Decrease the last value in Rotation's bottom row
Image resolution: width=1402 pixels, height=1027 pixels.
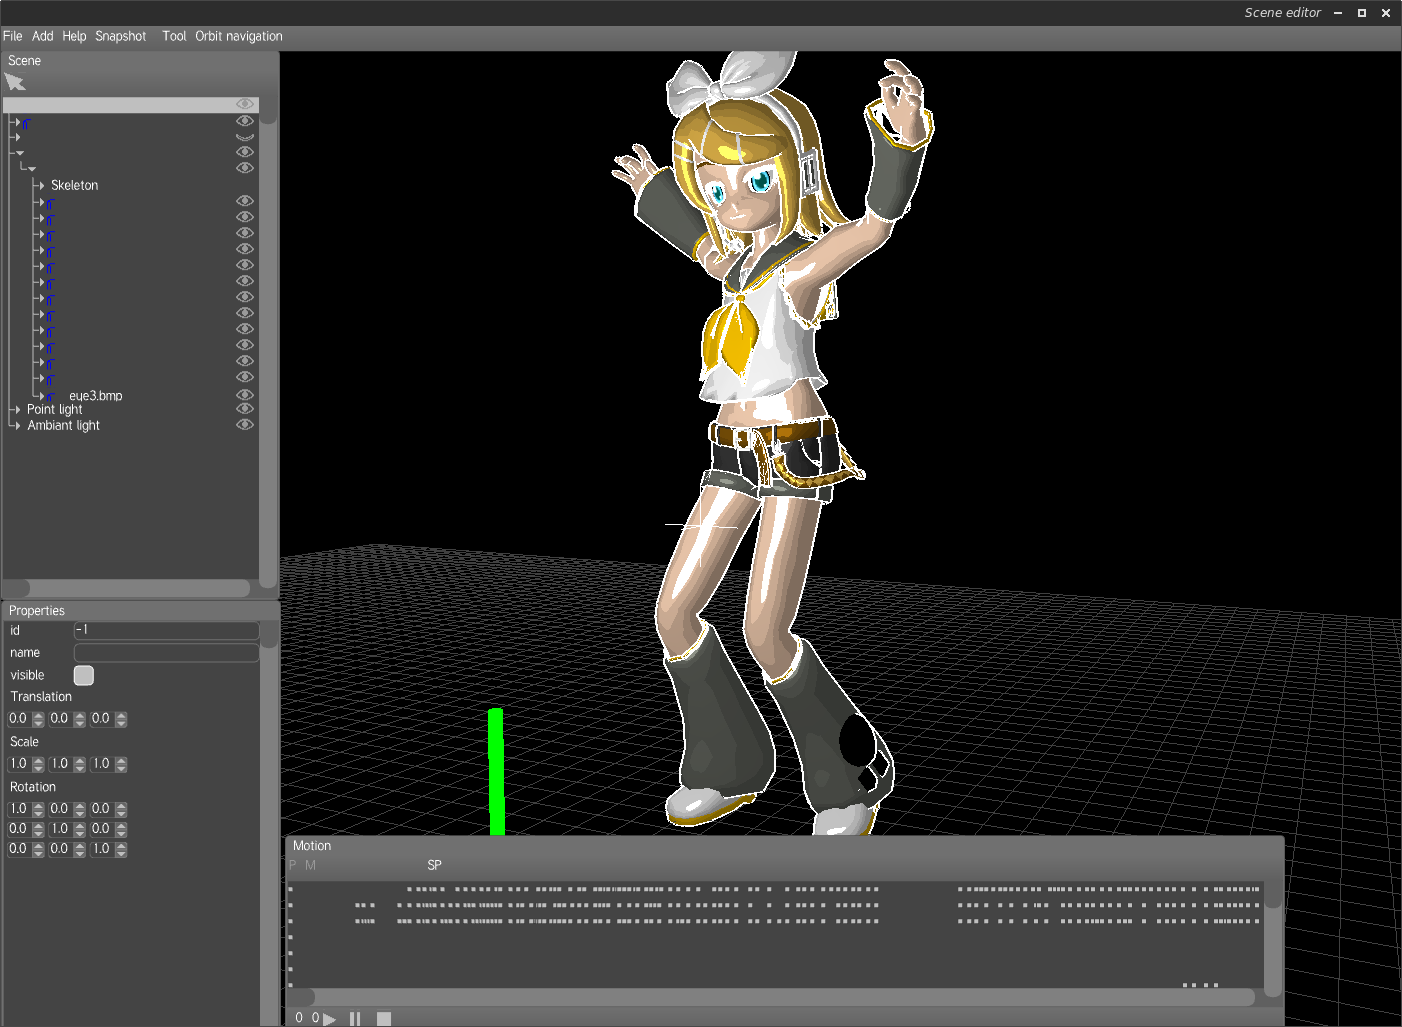click(x=121, y=853)
